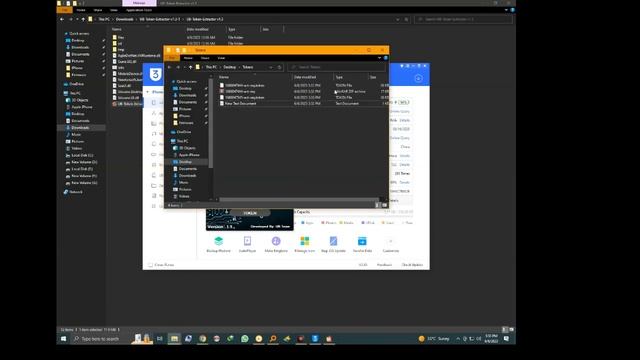Open notification center on taskbar

tap(507, 339)
